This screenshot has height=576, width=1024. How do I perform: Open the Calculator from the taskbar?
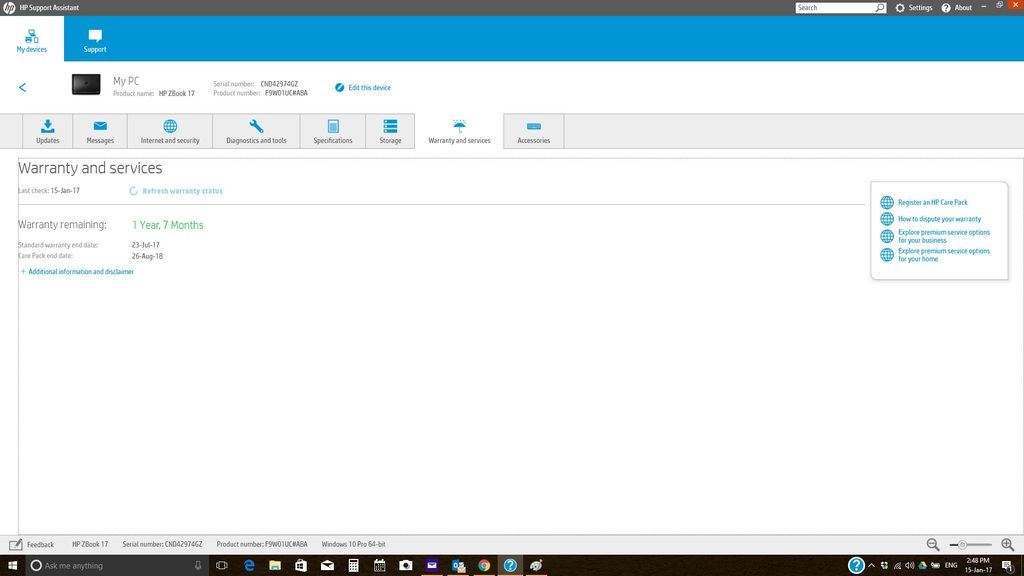coord(353,566)
